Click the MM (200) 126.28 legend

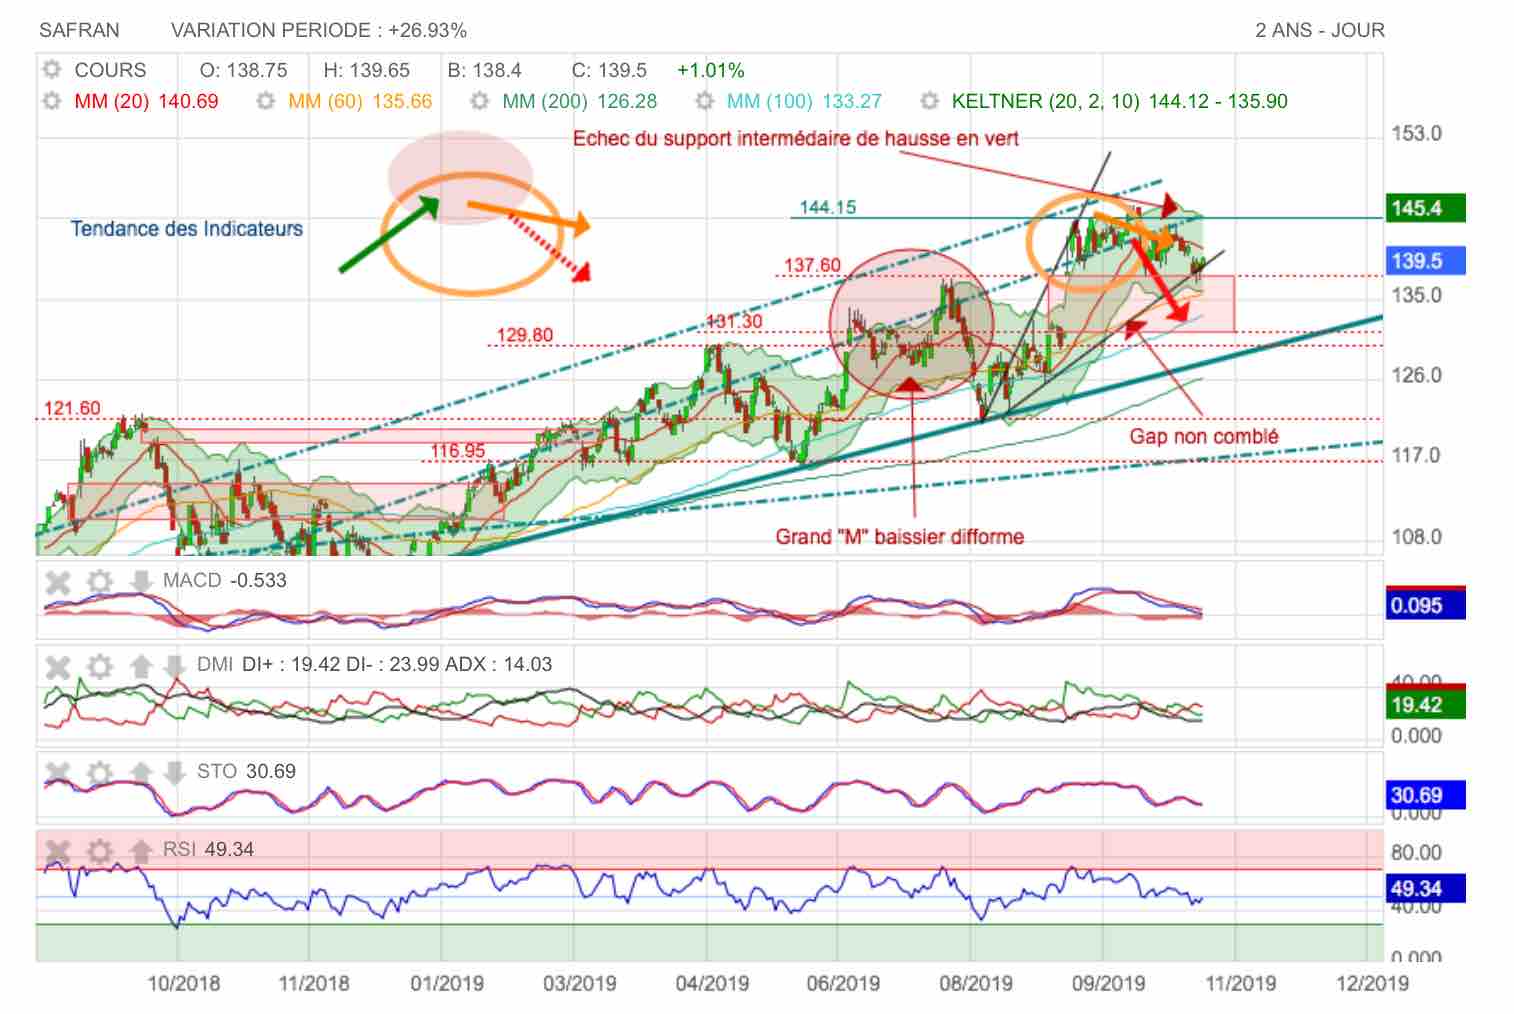tap(580, 101)
